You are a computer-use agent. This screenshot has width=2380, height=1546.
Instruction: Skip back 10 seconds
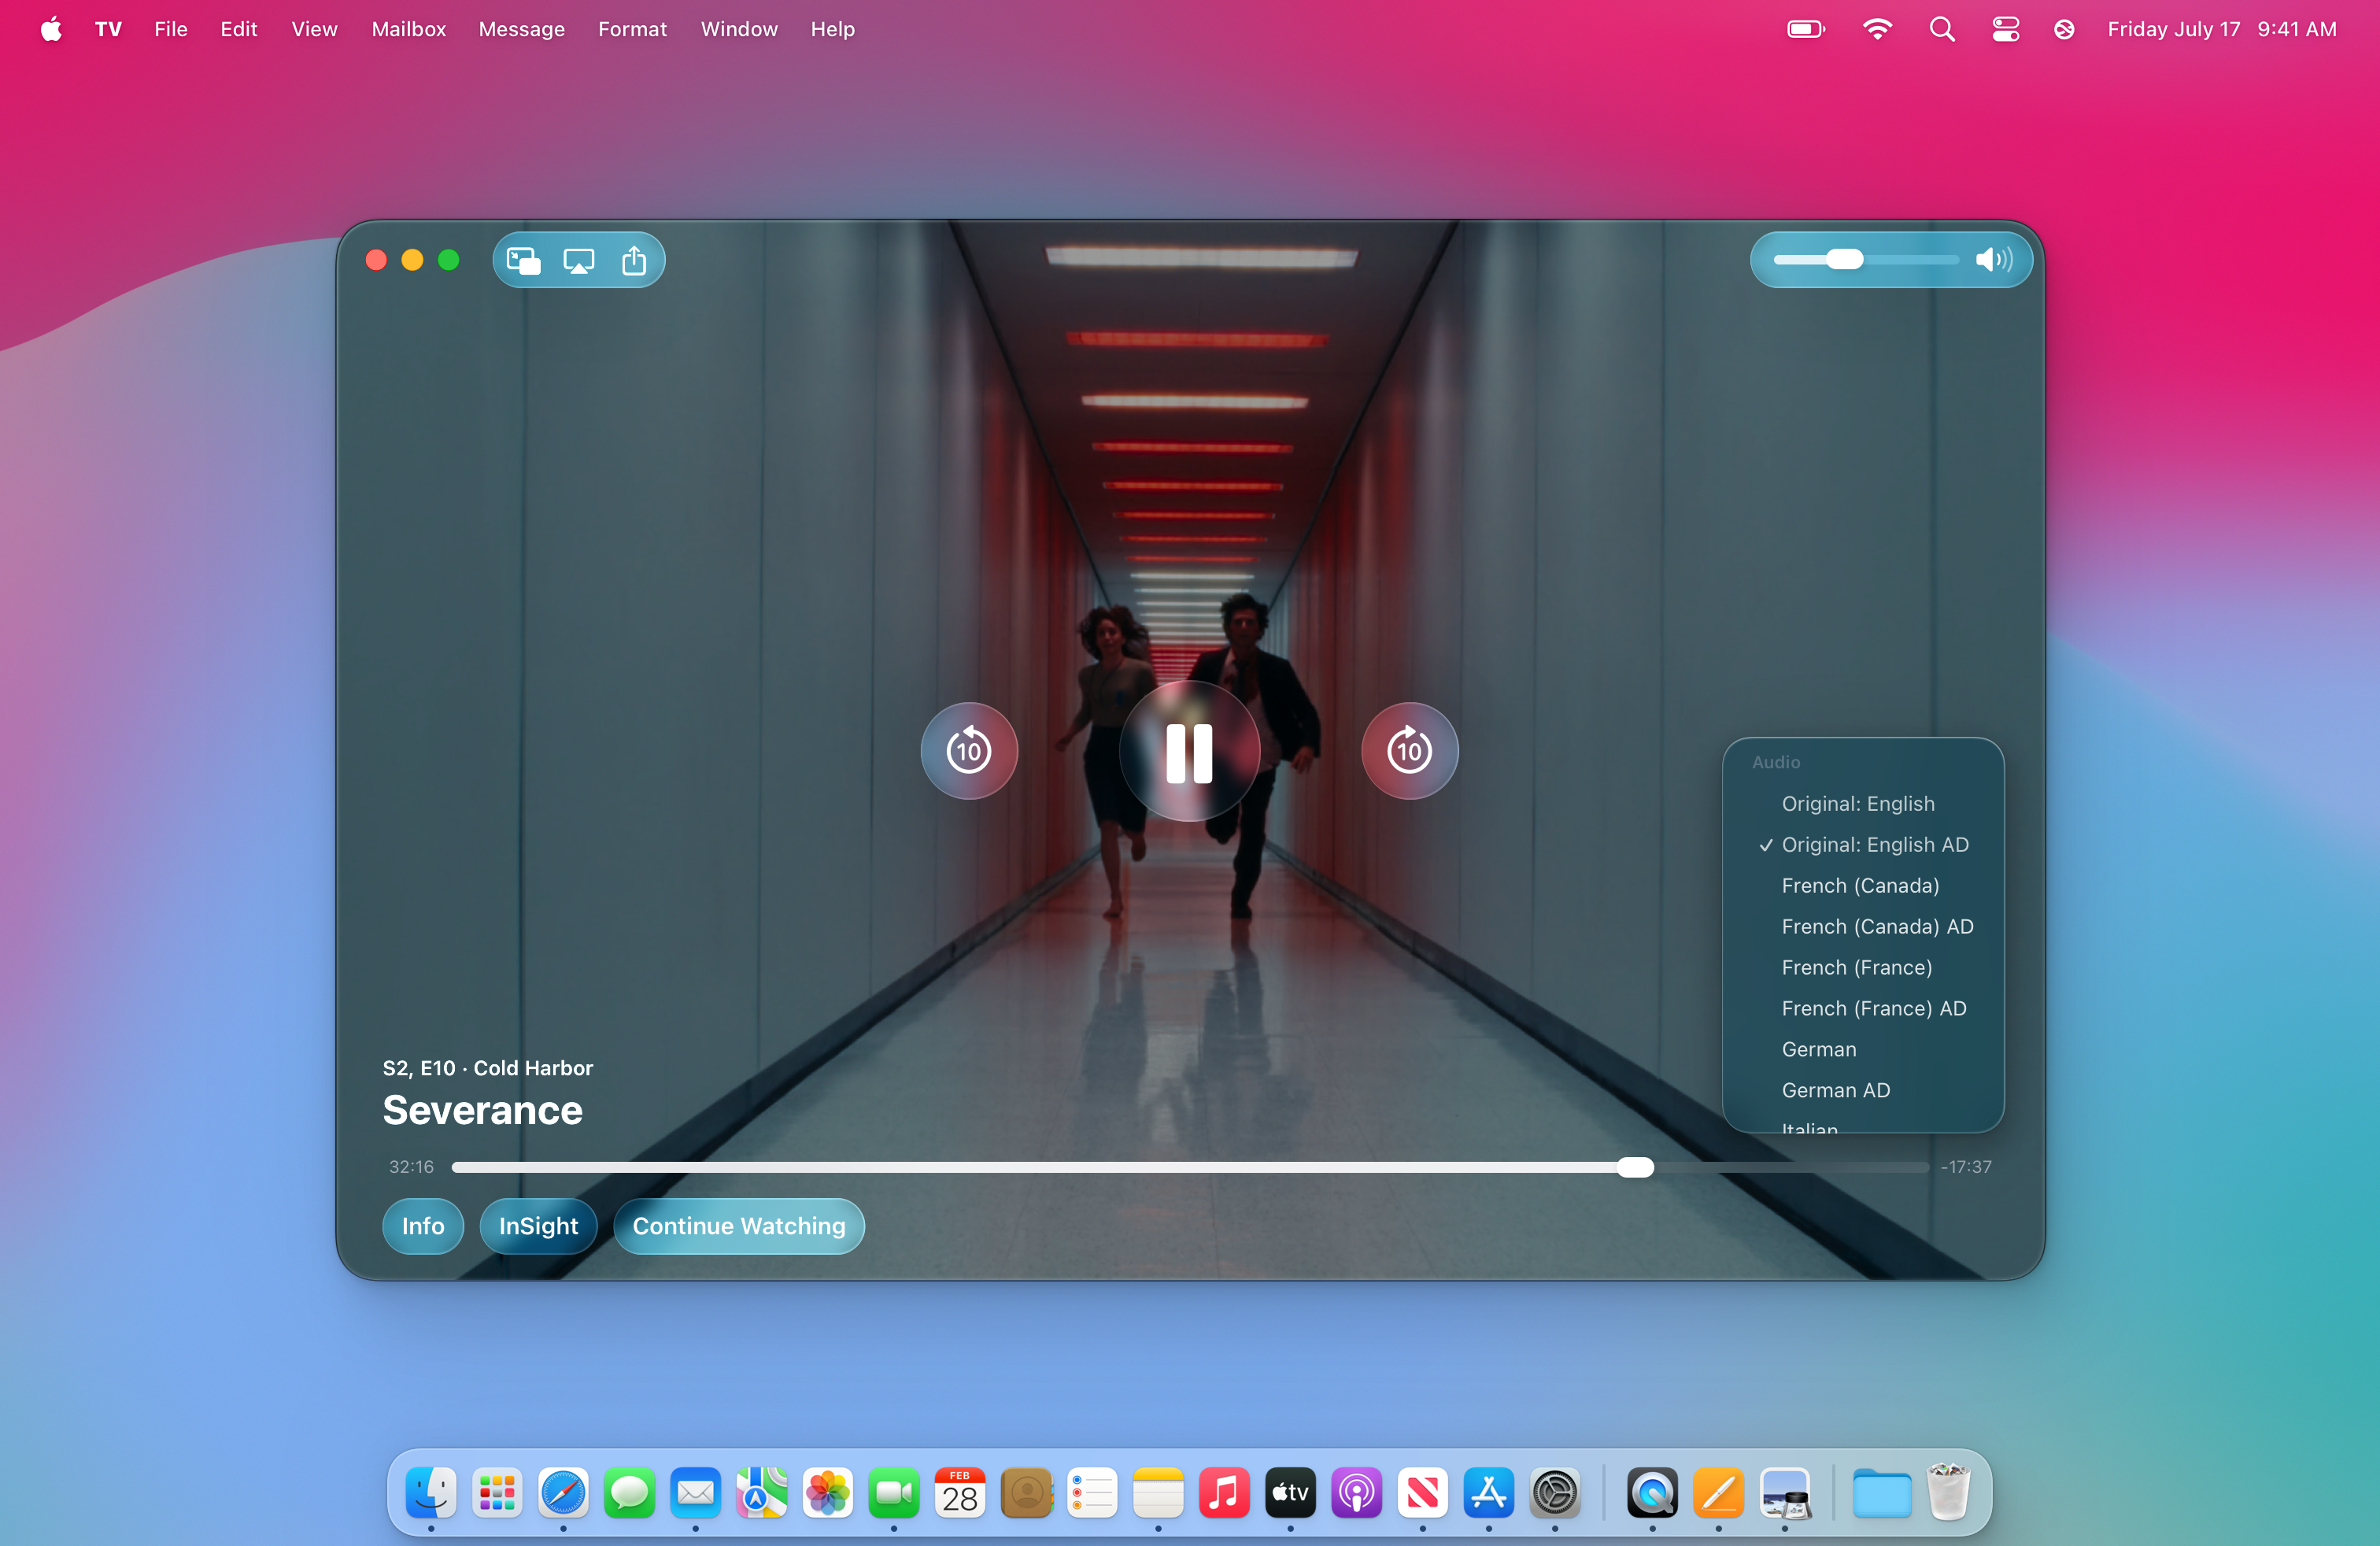(x=968, y=751)
